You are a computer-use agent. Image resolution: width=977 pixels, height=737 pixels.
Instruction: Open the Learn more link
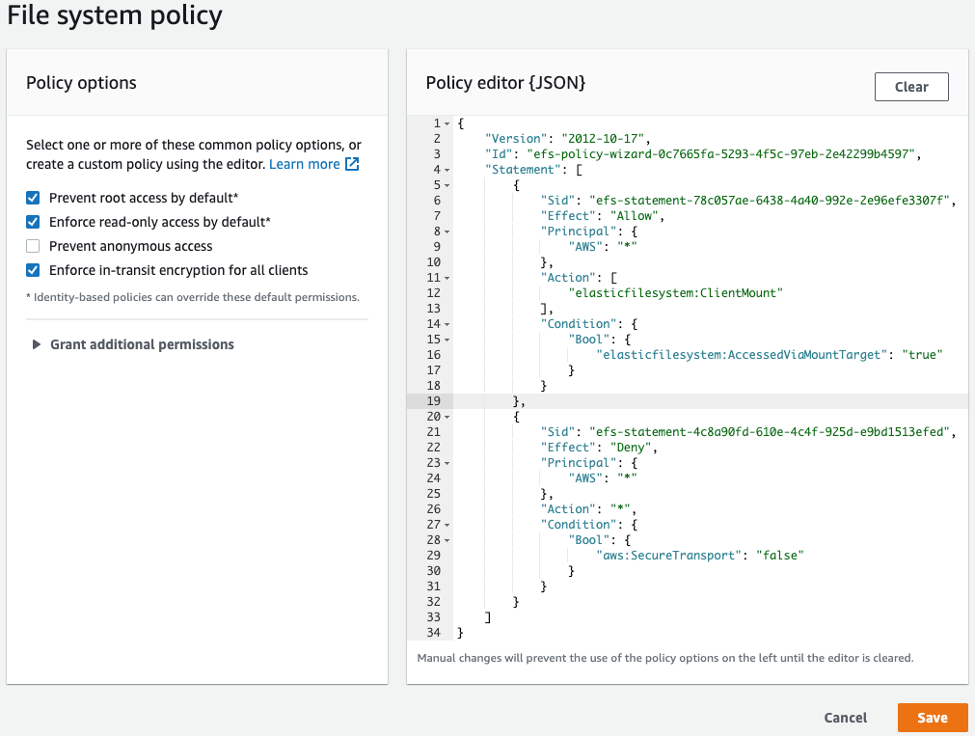(x=305, y=164)
